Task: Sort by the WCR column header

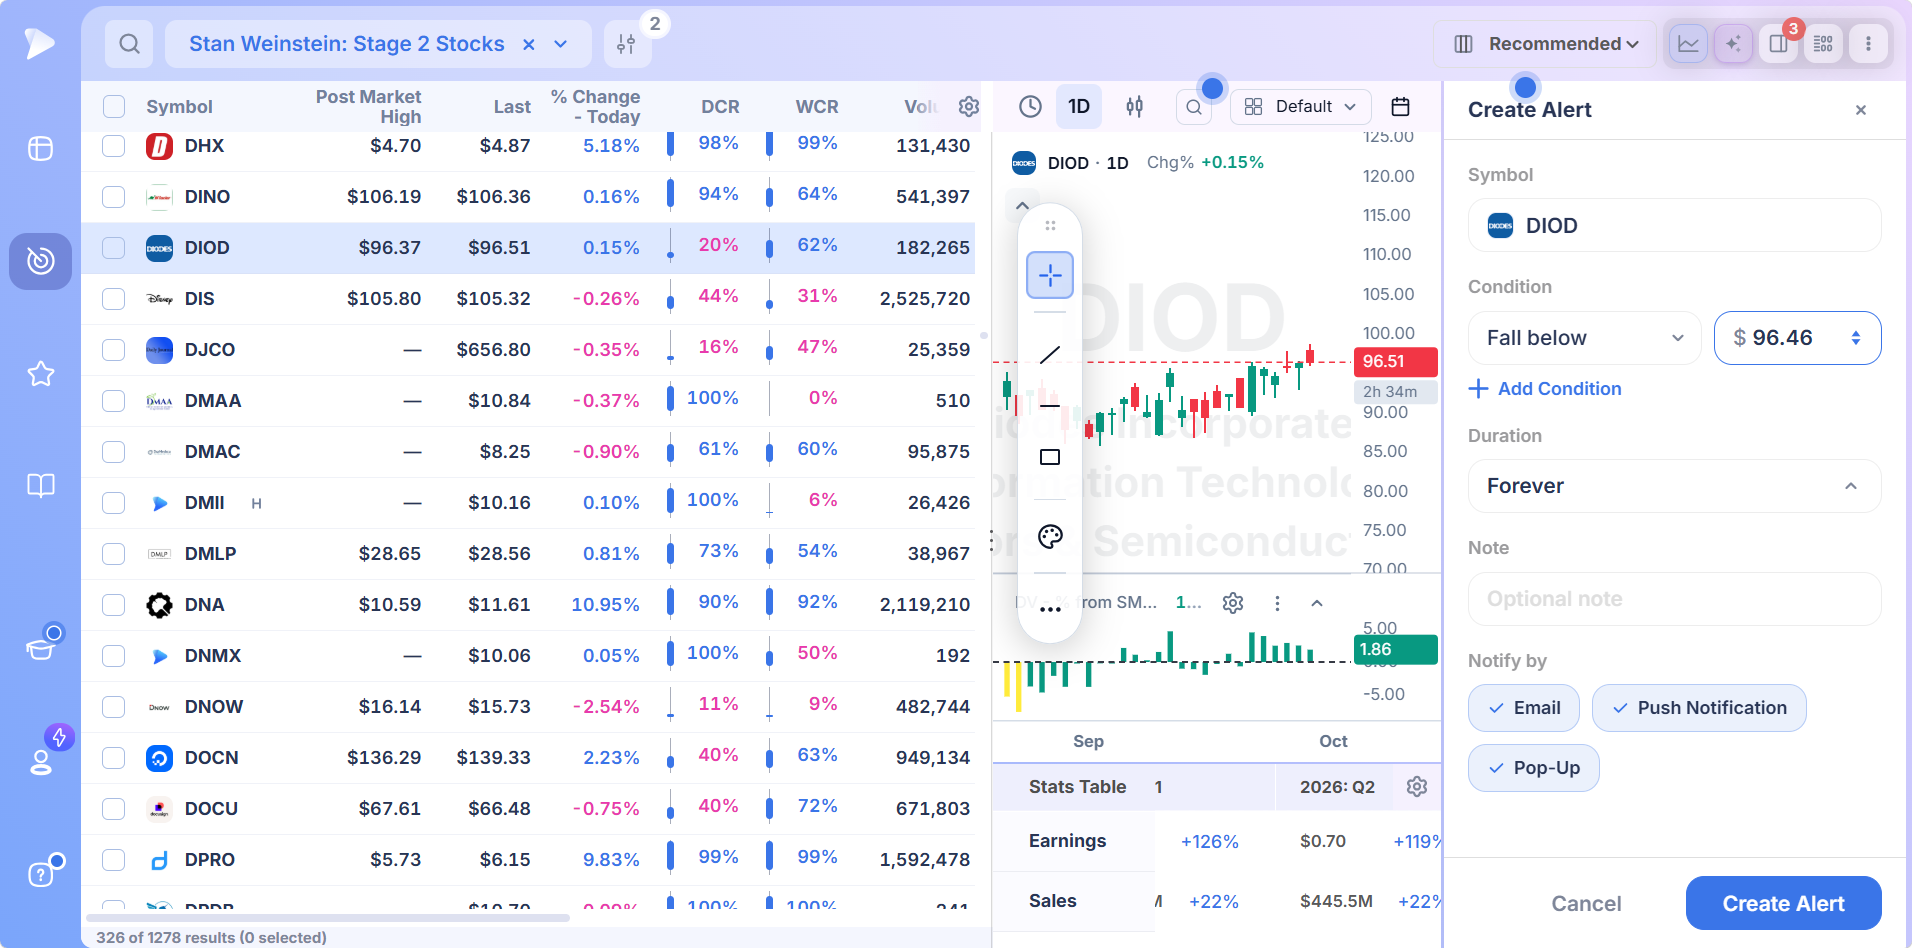Action: pyautogui.click(x=817, y=107)
